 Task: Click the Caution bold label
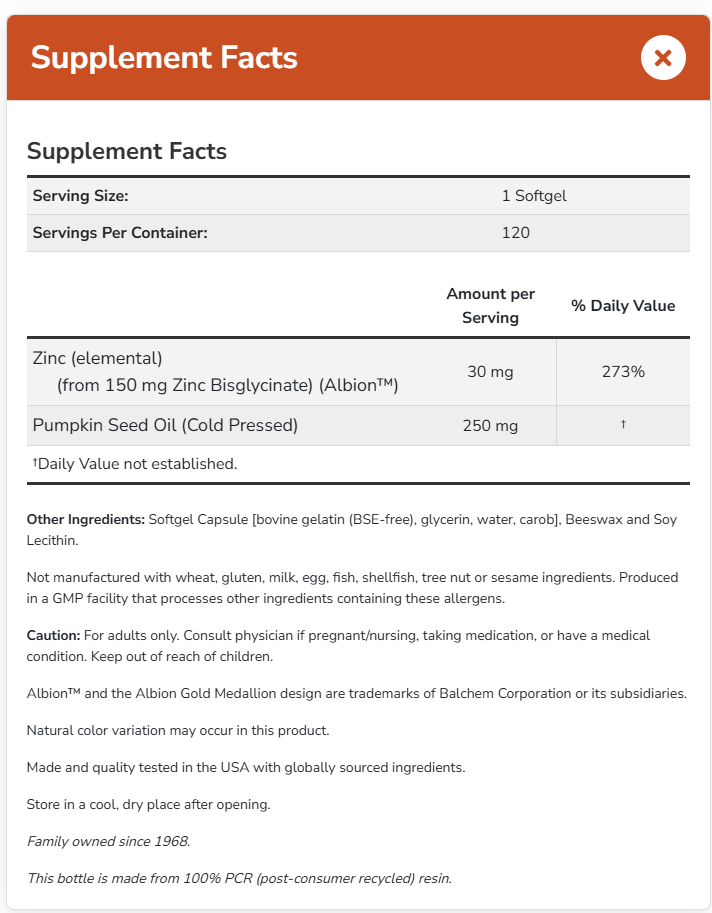click(53, 636)
